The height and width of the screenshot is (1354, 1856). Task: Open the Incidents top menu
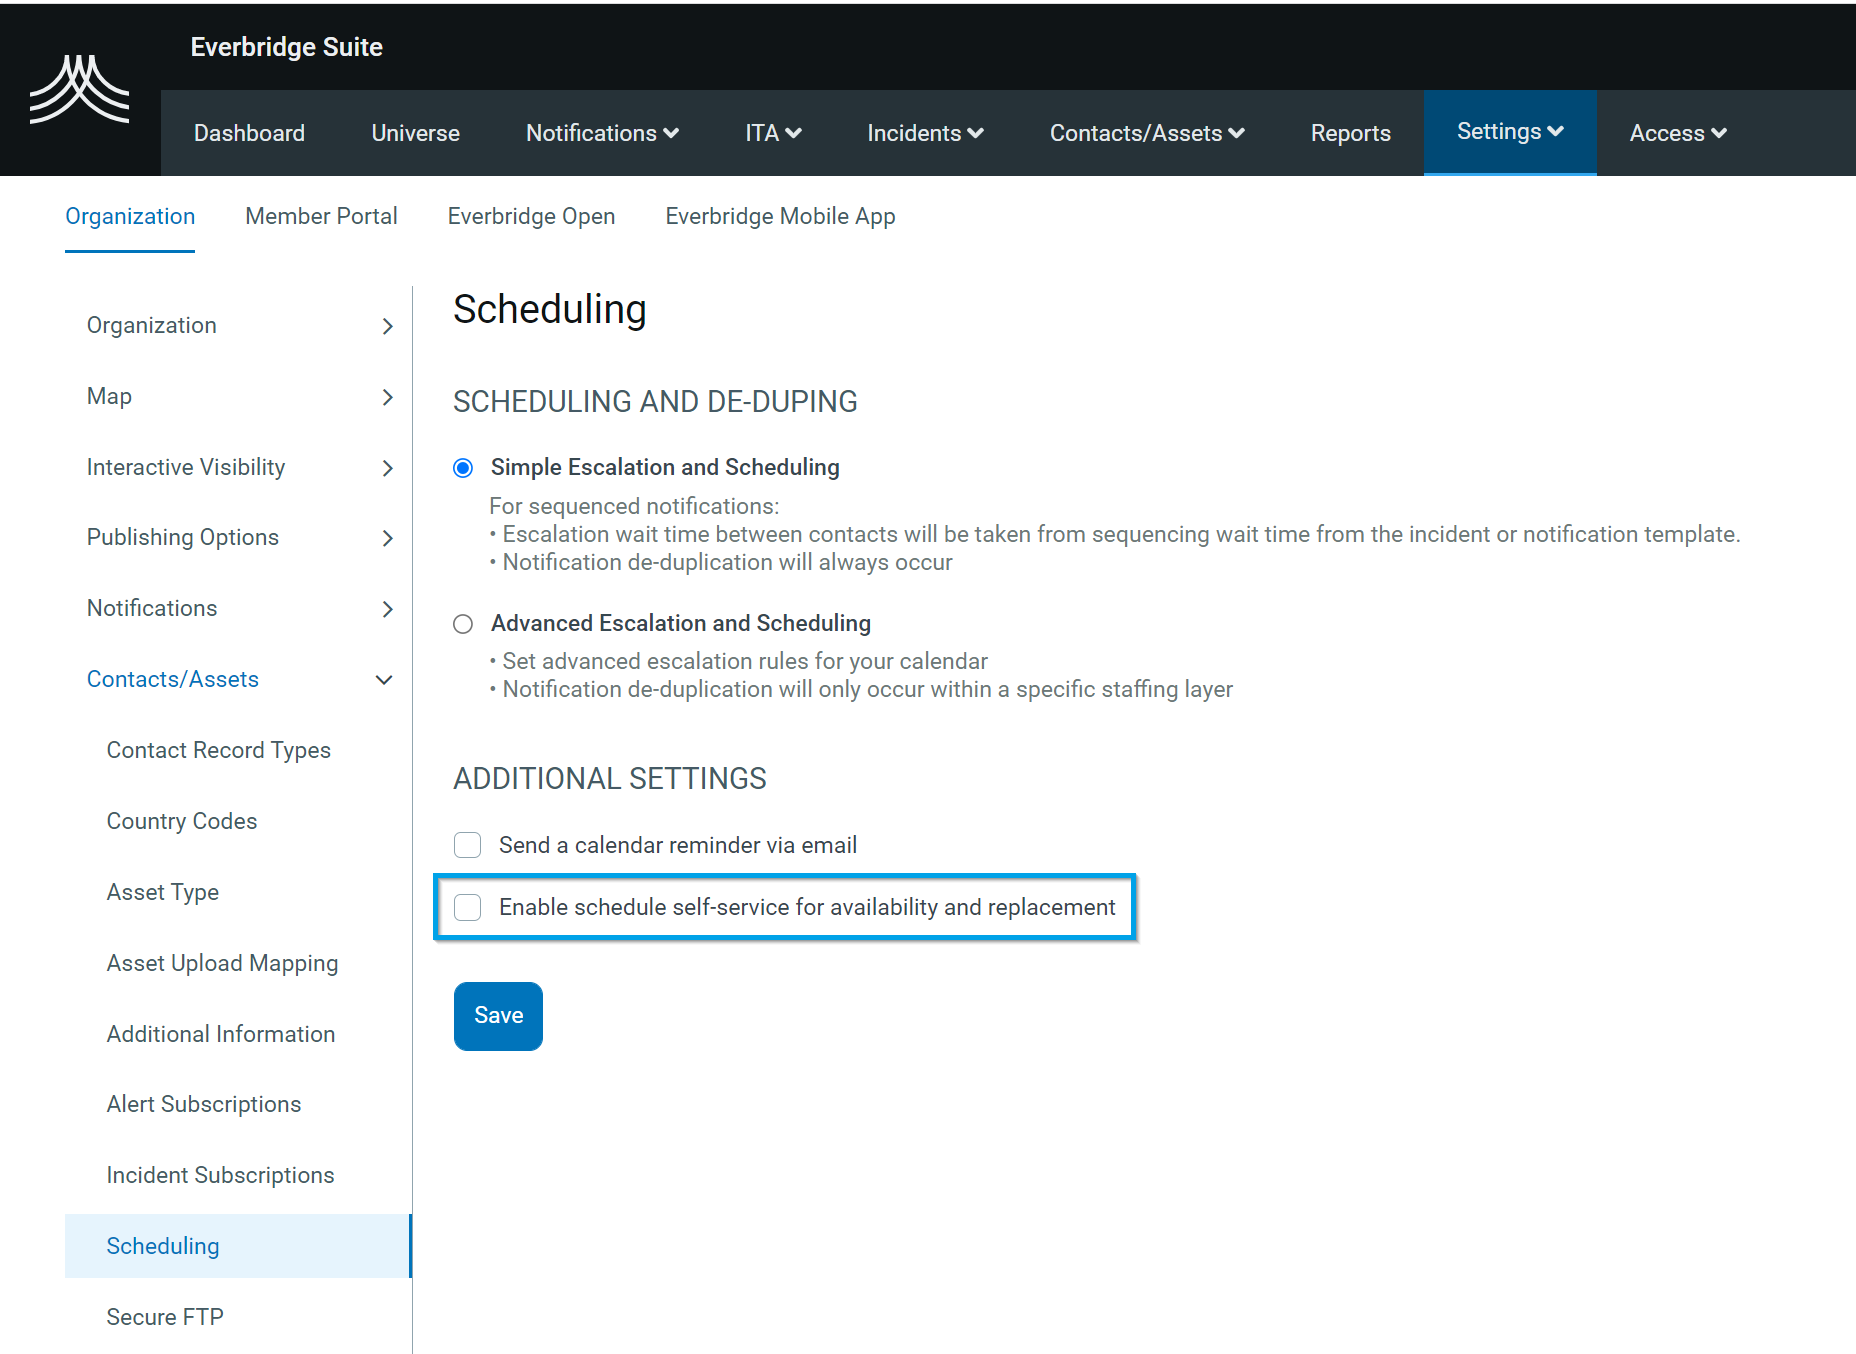click(x=925, y=133)
